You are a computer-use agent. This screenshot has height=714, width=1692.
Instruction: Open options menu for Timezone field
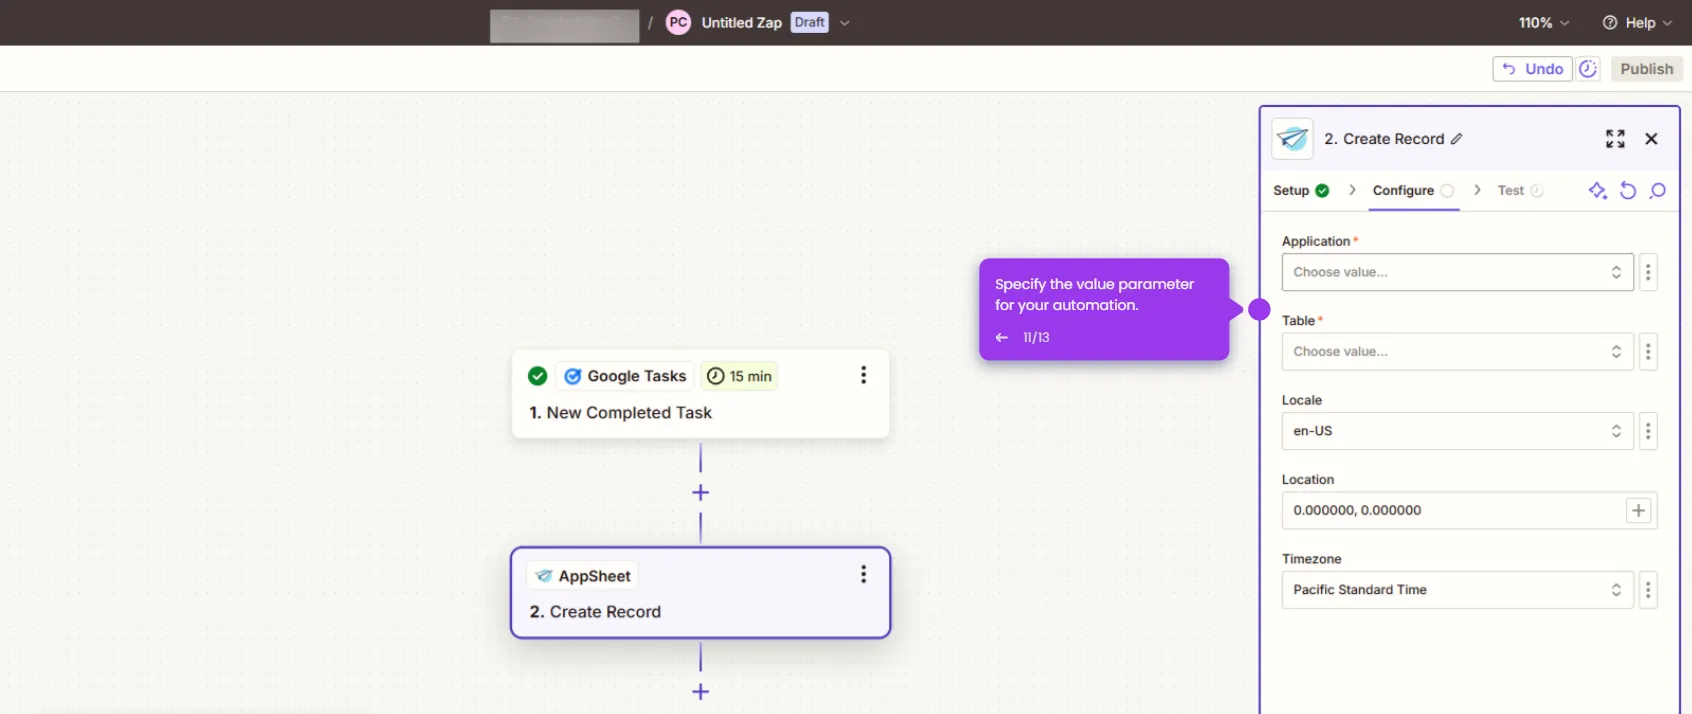1648,590
